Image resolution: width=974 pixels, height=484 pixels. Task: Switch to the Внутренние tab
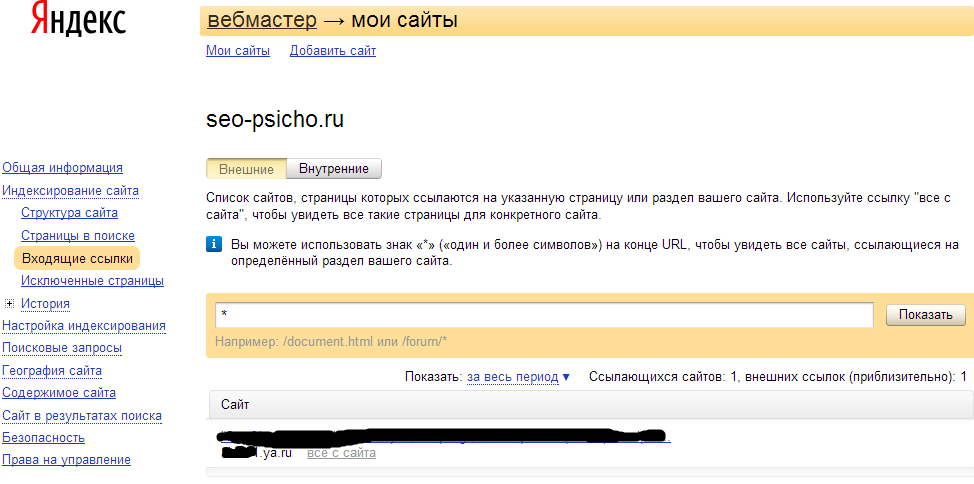(334, 169)
